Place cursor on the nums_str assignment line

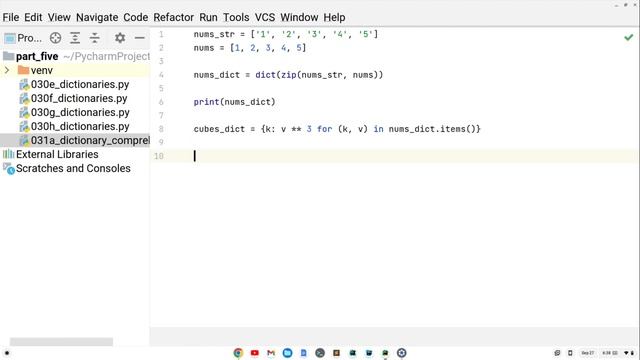click(286, 34)
